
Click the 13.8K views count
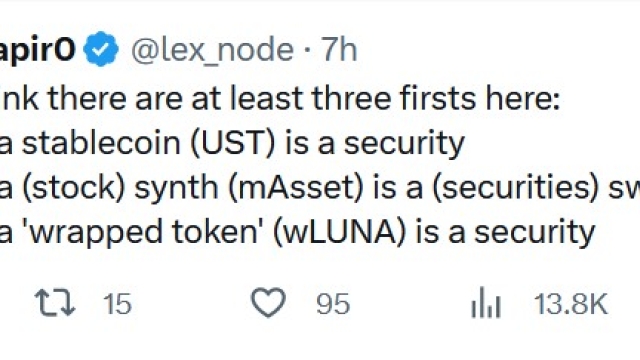coord(571,304)
